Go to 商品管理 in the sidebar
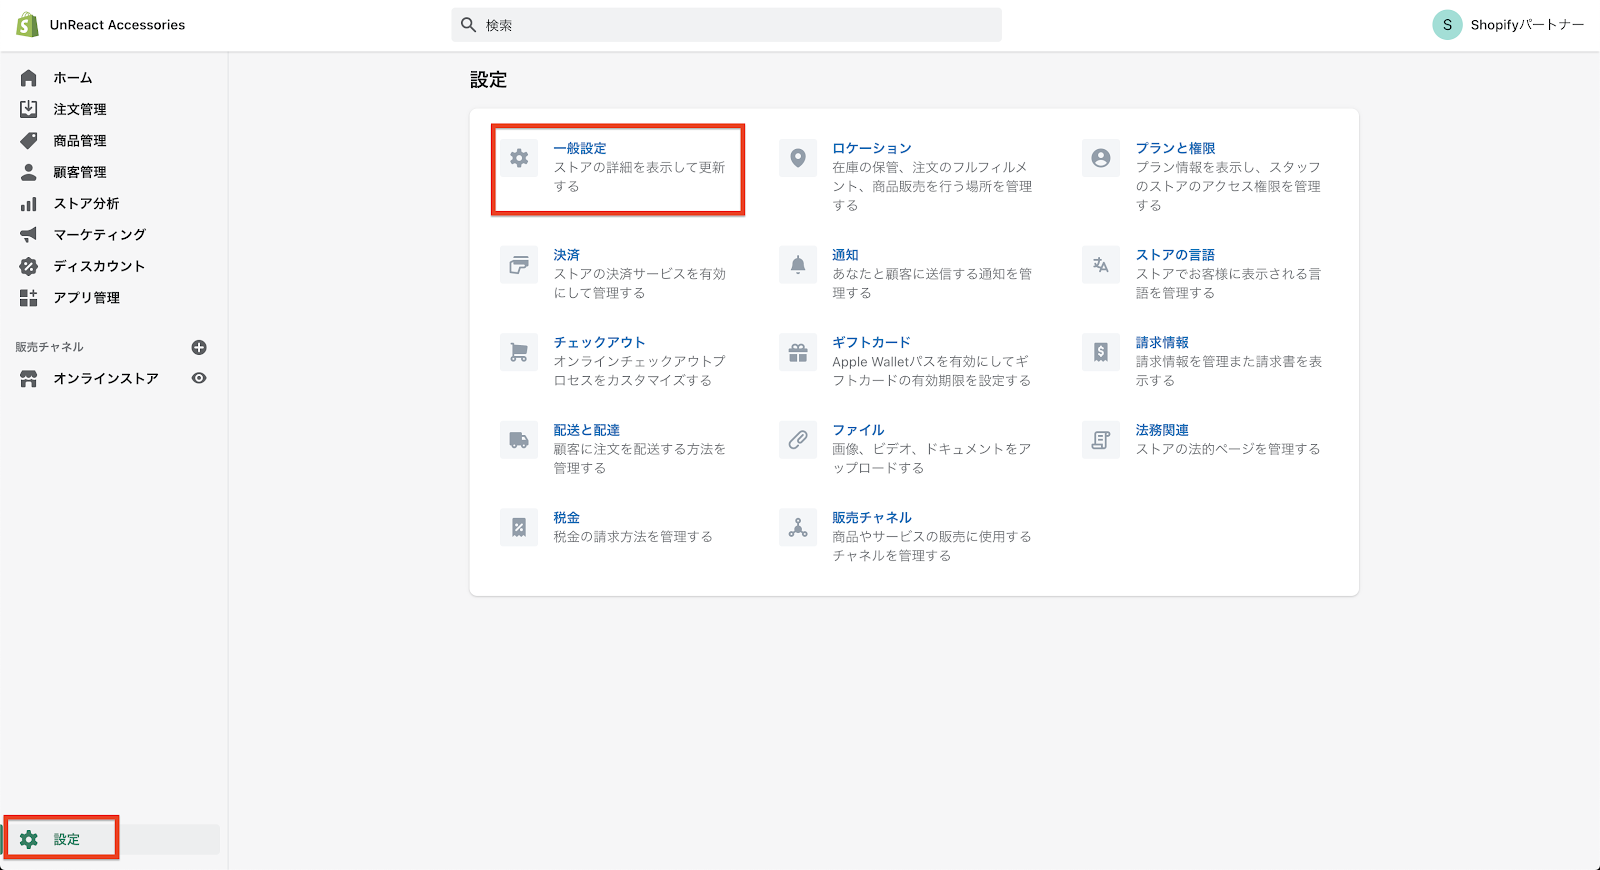Image resolution: width=1600 pixels, height=870 pixels. pyautogui.click(x=80, y=141)
